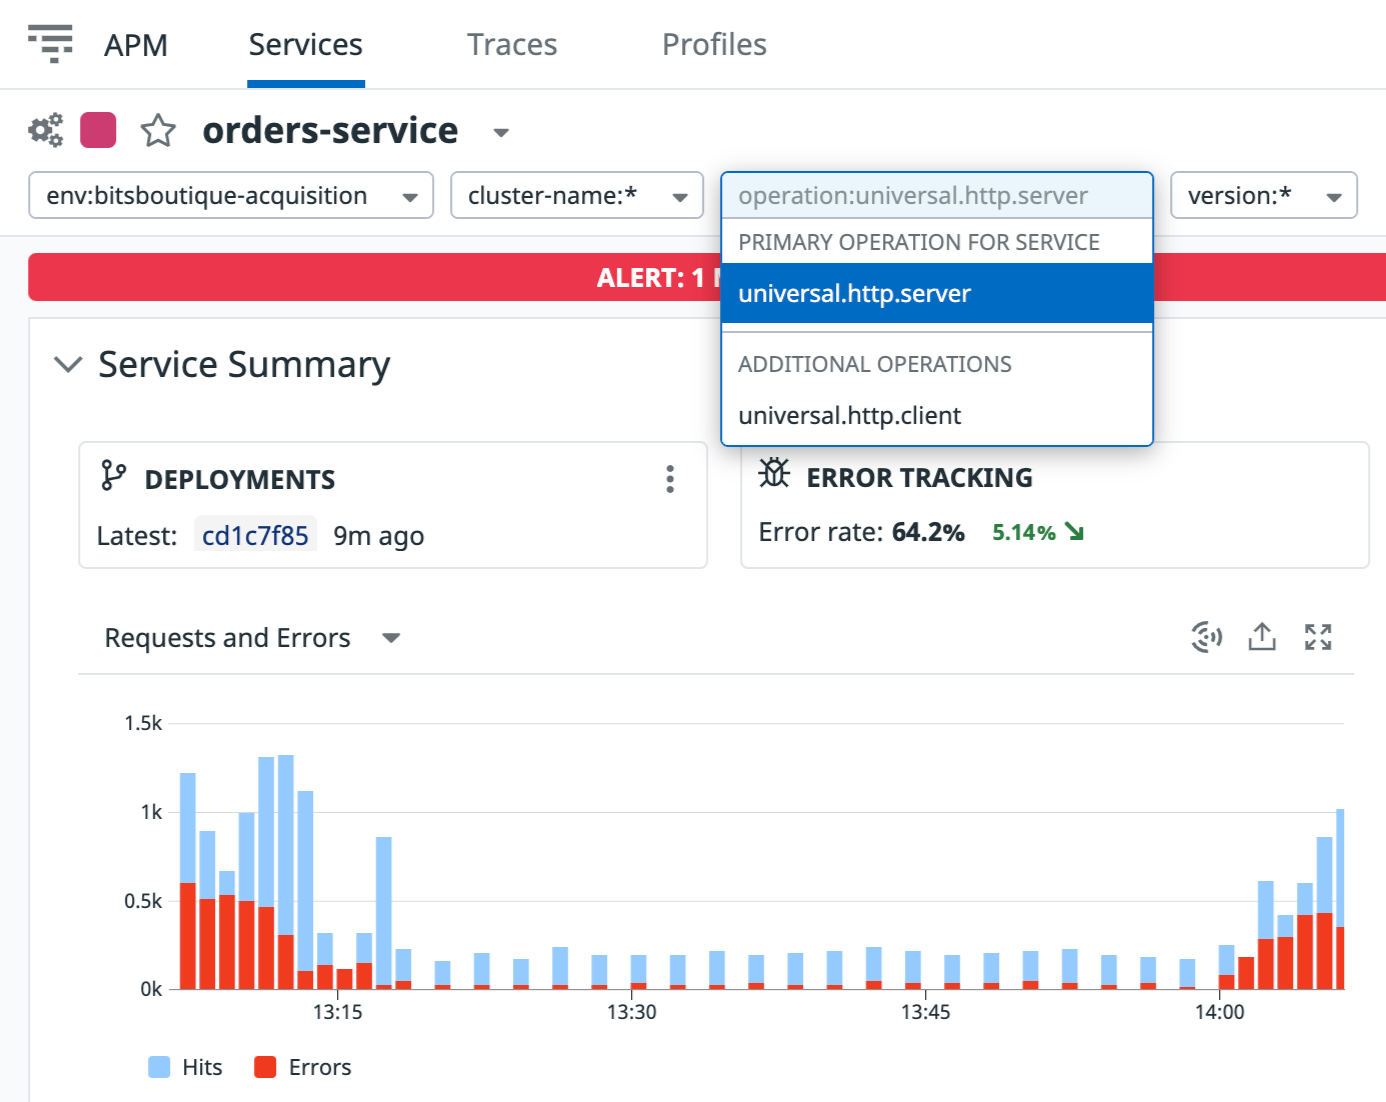Screen dimensions: 1386x1102
Task: Click the pink service color swatch
Action: coord(98,130)
